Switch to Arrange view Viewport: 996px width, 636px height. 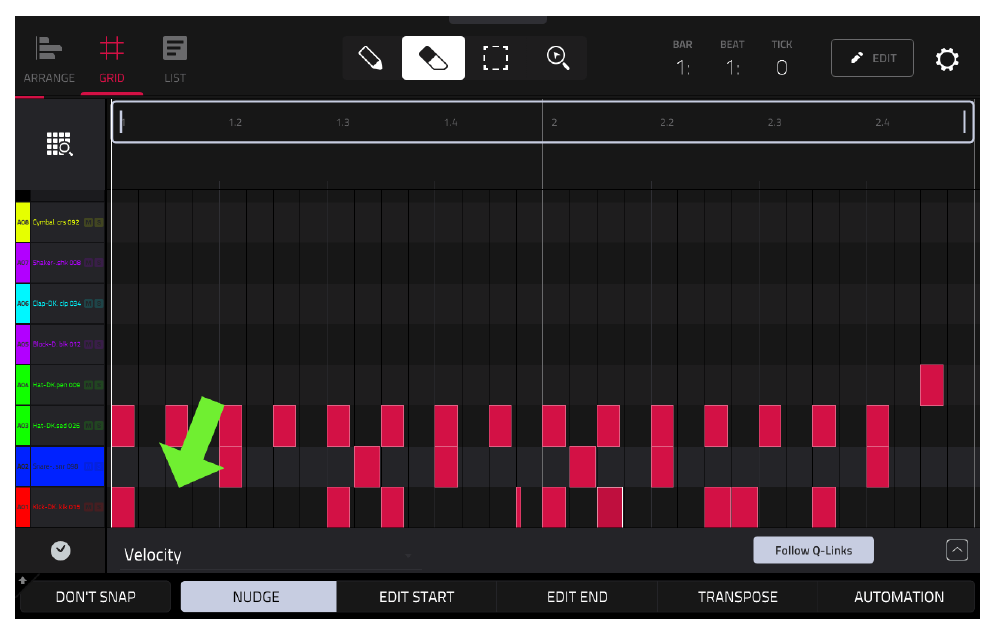click(x=49, y=60)
